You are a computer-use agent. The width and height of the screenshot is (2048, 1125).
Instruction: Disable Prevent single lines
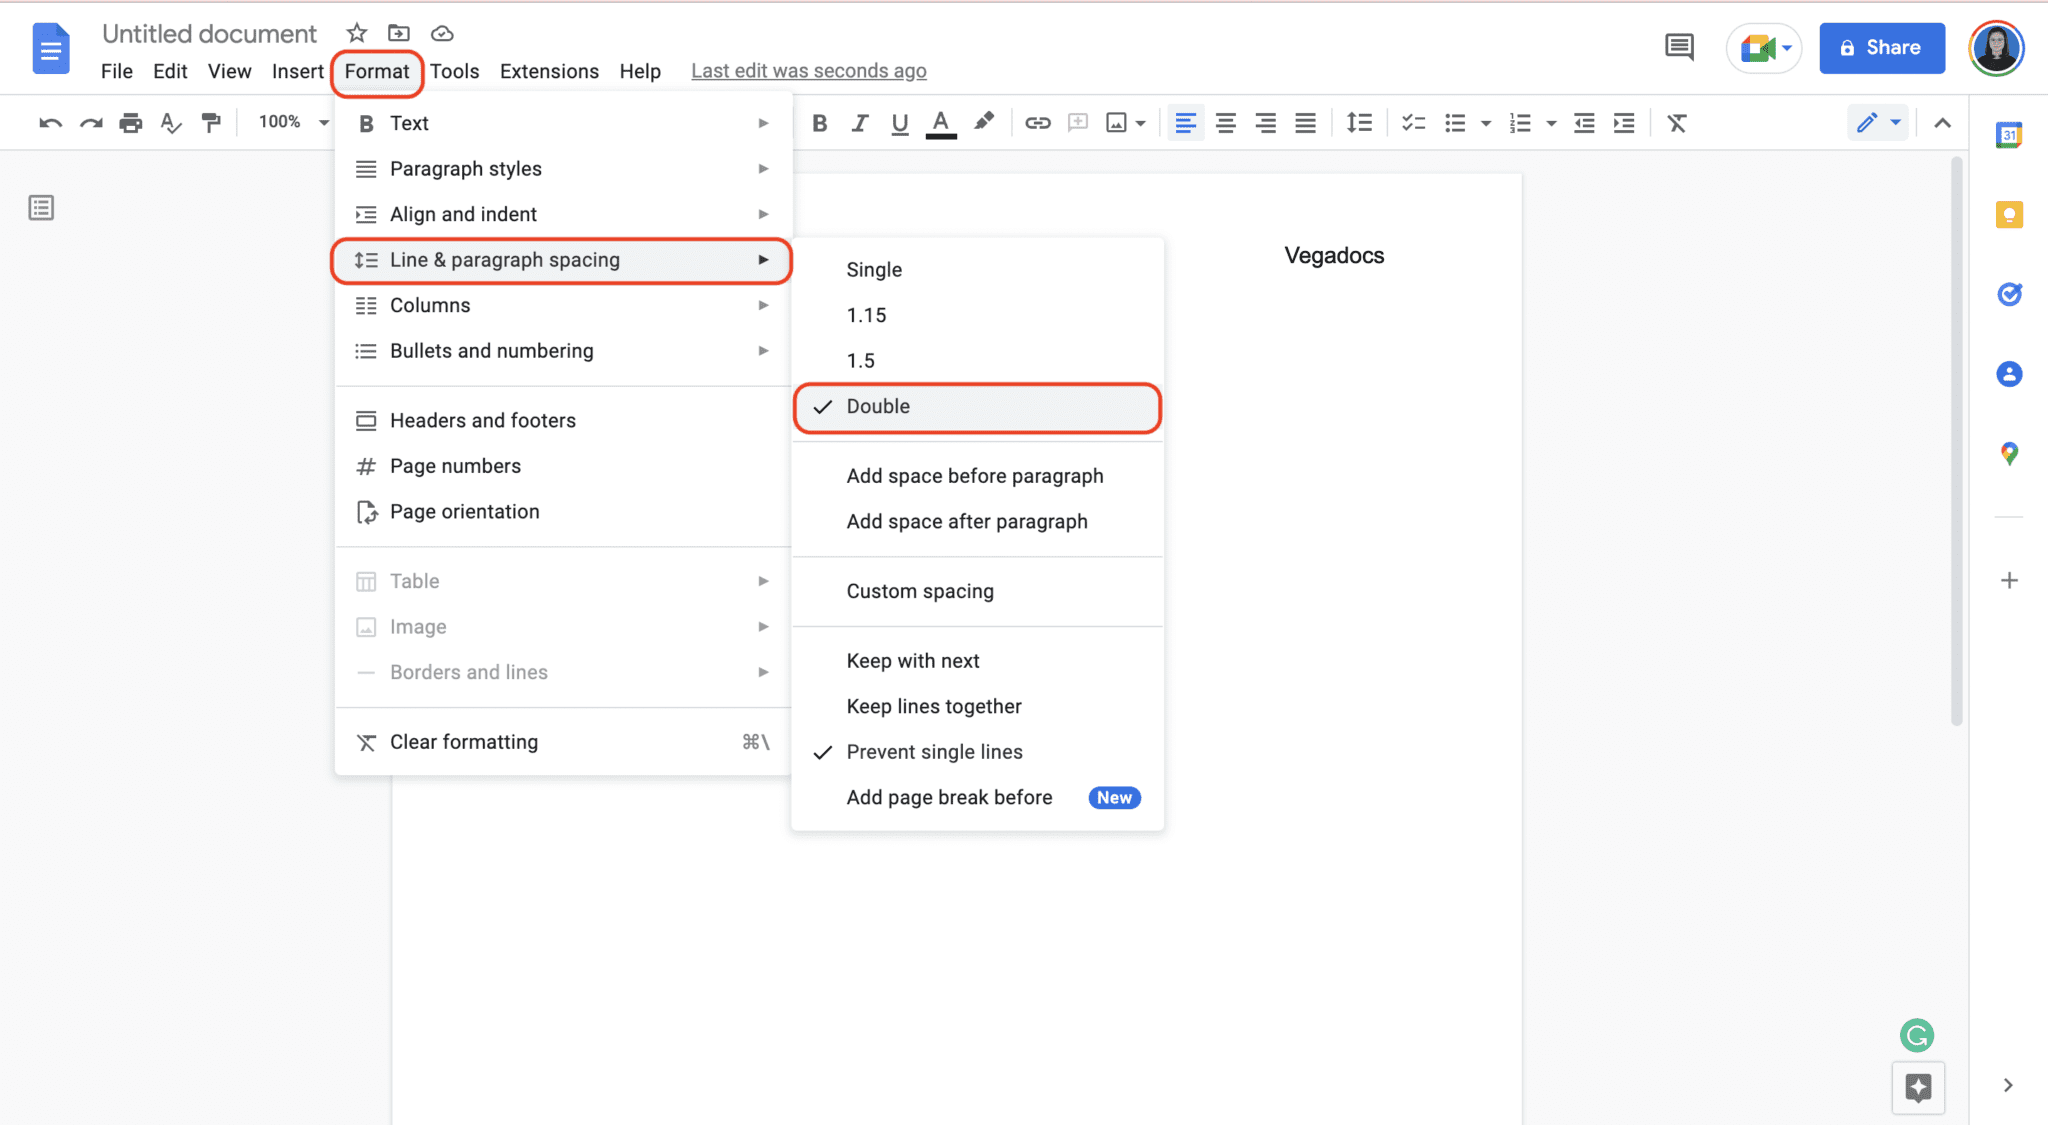point(934,751)
